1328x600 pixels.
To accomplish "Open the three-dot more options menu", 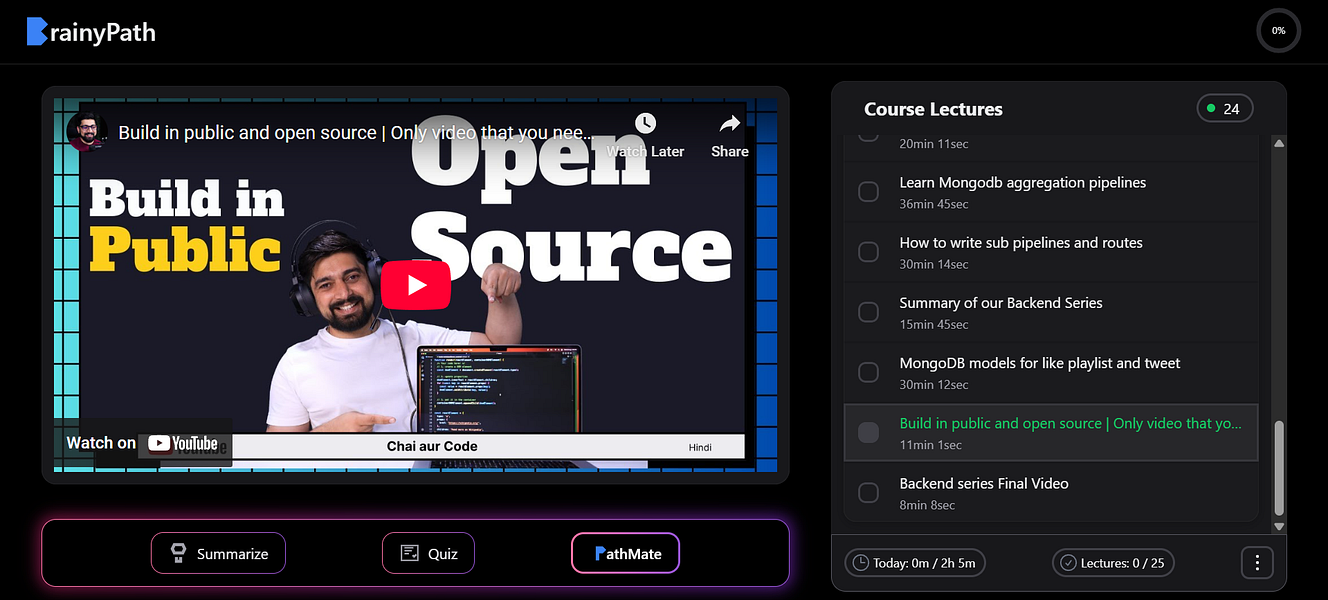I will (1257, 563).
